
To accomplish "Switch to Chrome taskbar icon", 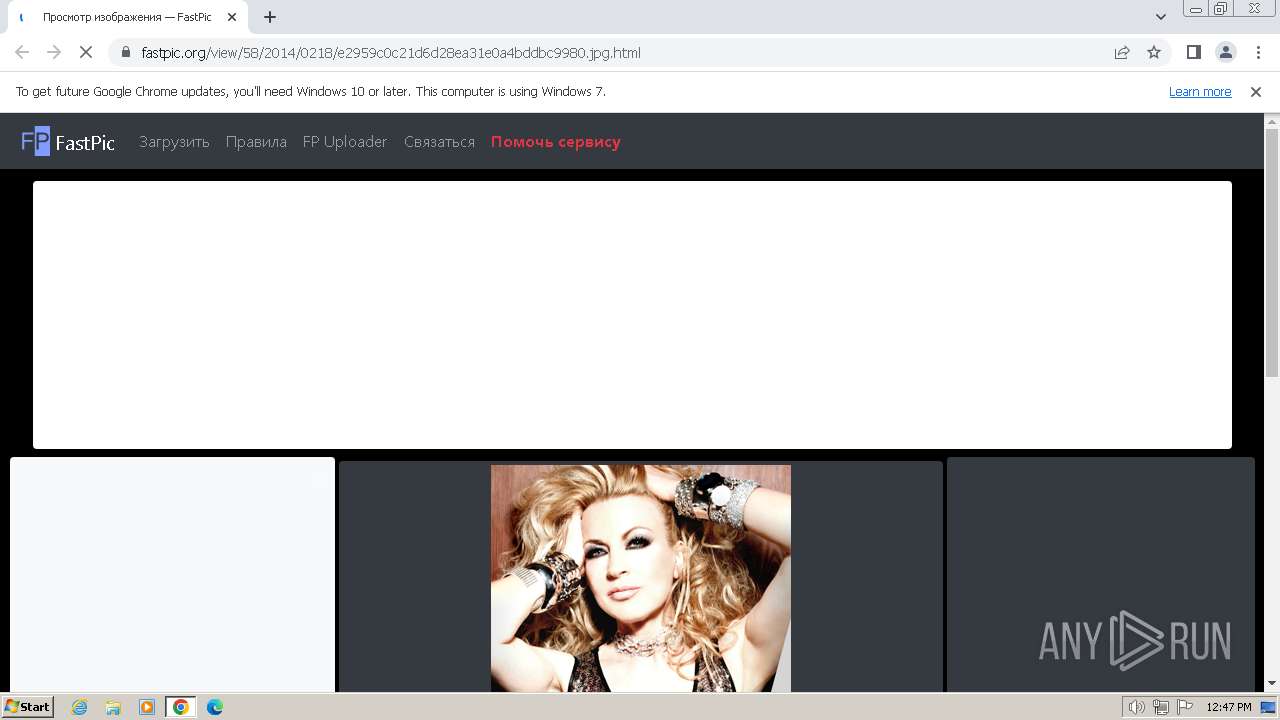I will (181, 707).
